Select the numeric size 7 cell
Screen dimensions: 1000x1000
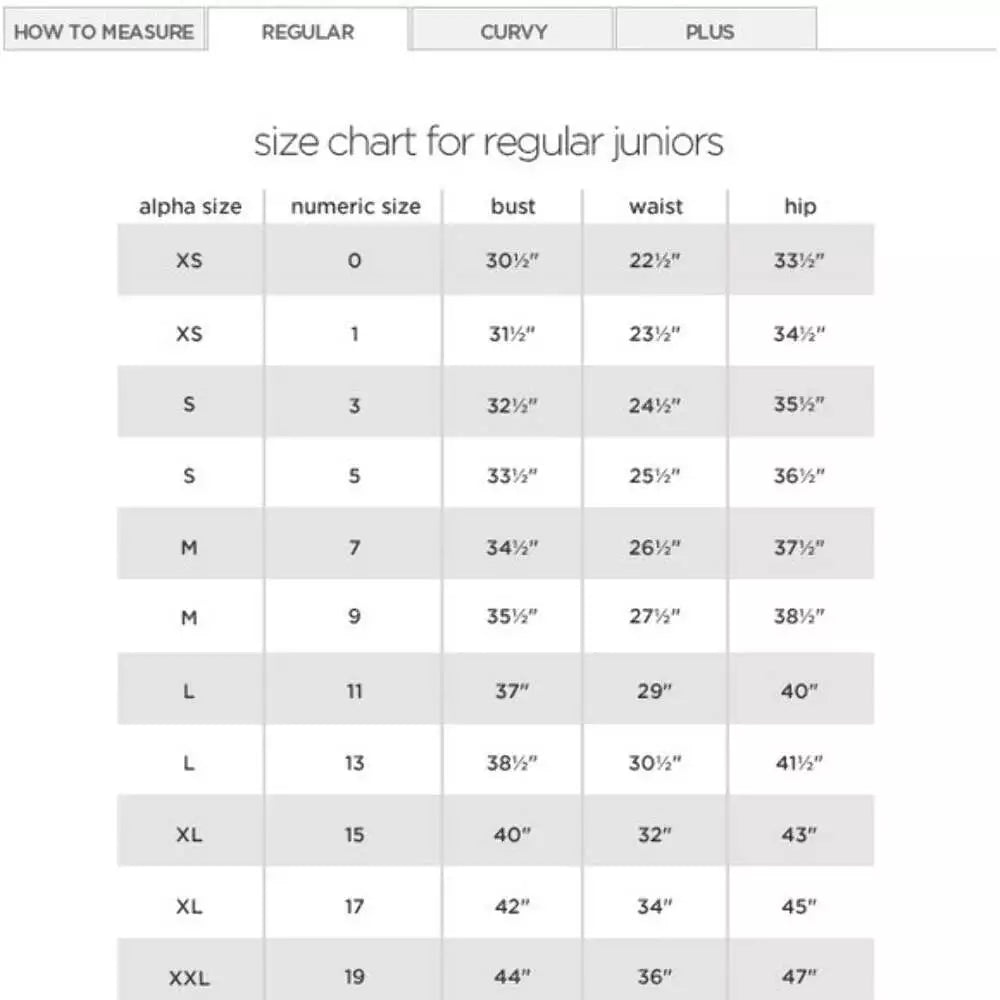pos(354,548)
